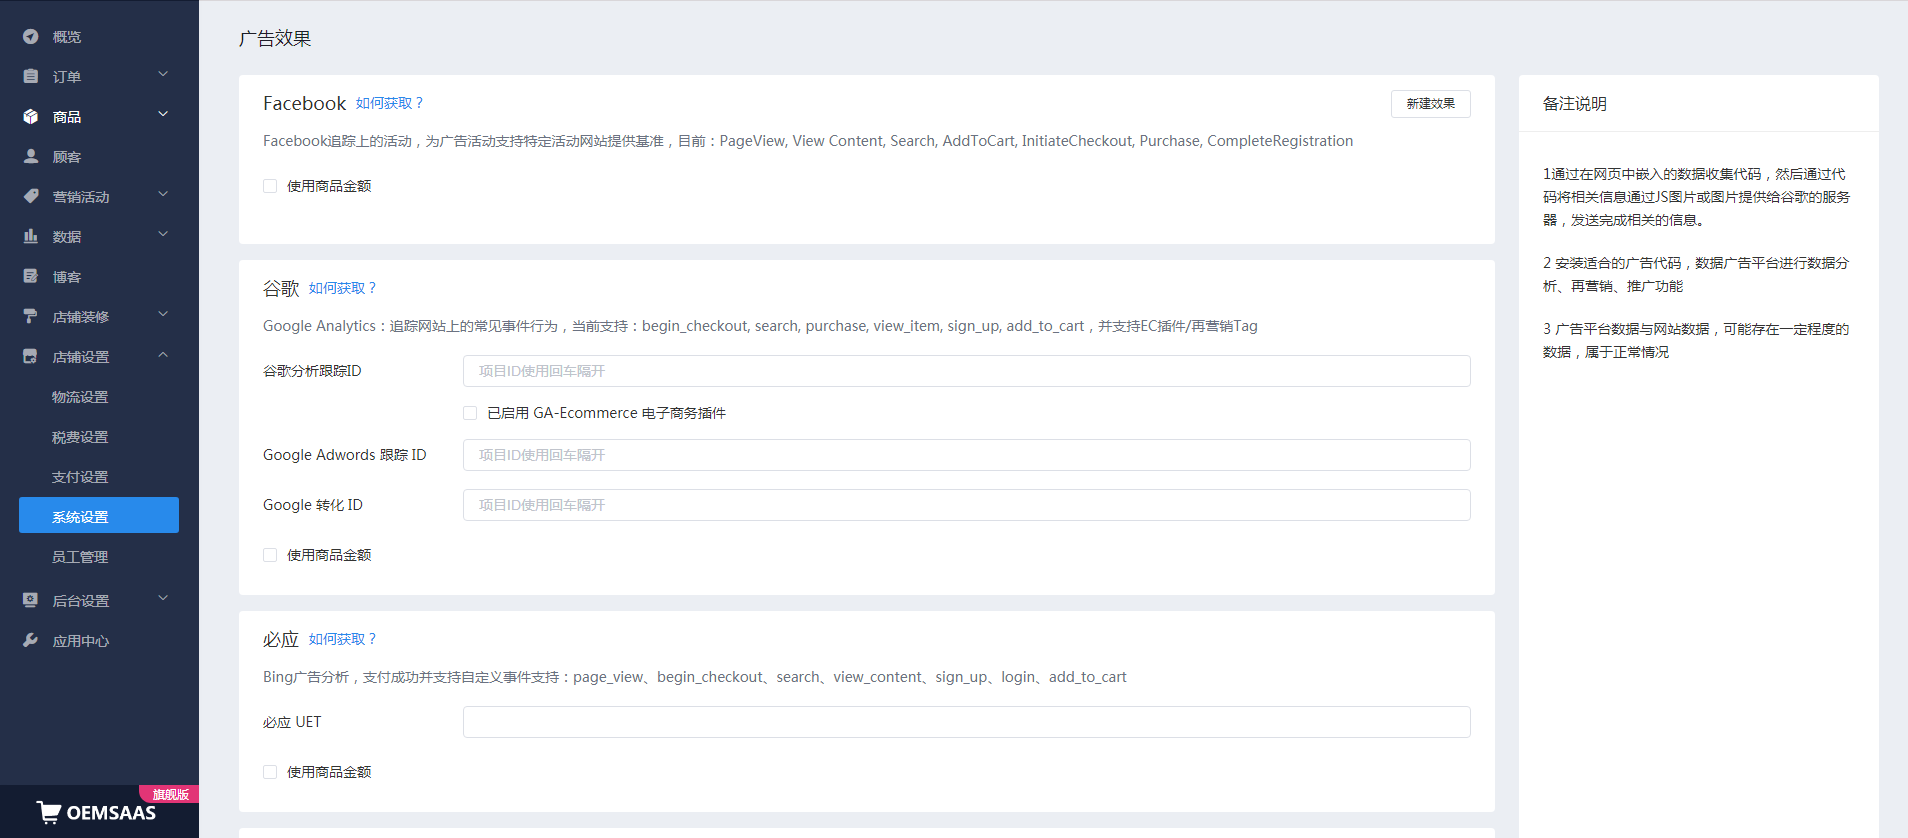The image size is (1908, 838).
Task: Click the 新建效果 button
Action: pyautogui.click(x=1430, y=104)
